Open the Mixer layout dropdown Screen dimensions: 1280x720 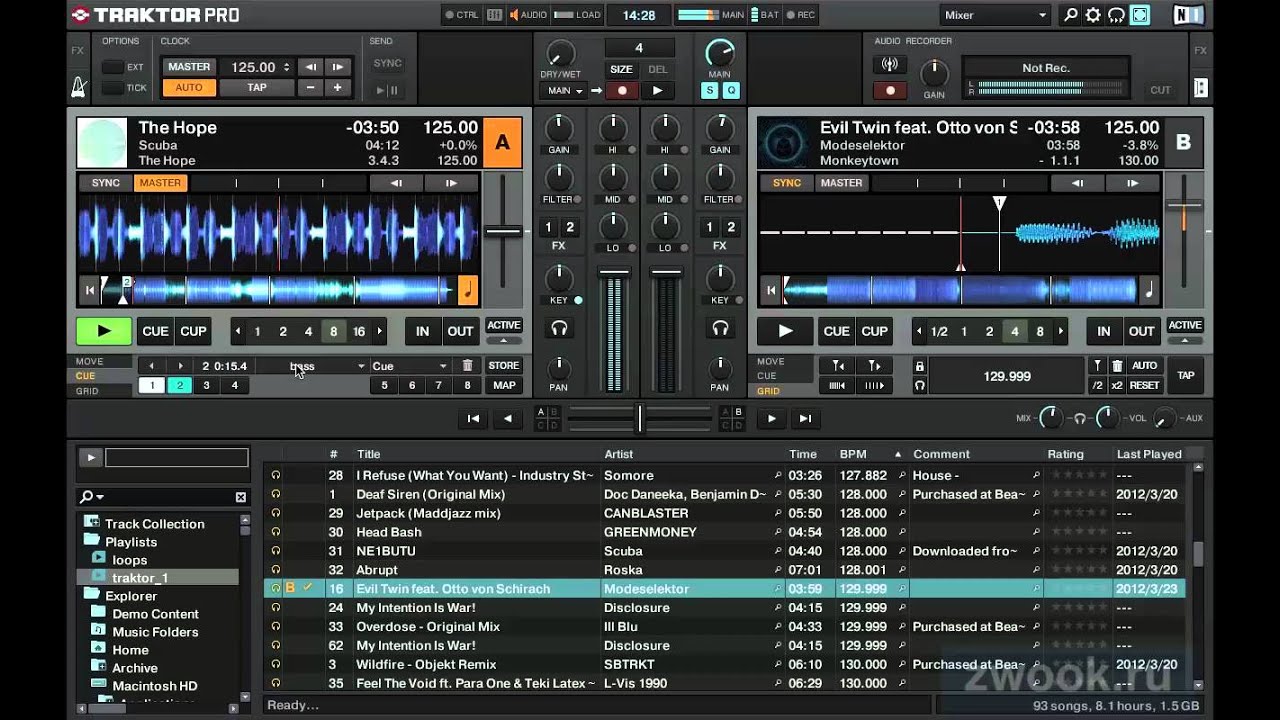click(995, 15)
